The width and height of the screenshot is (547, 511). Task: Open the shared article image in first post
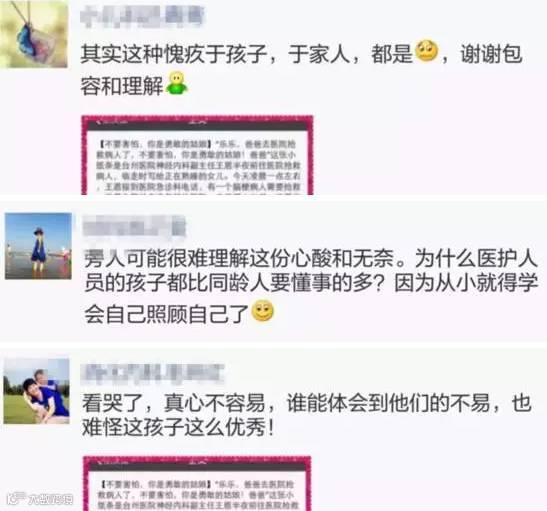coord(197,155)
